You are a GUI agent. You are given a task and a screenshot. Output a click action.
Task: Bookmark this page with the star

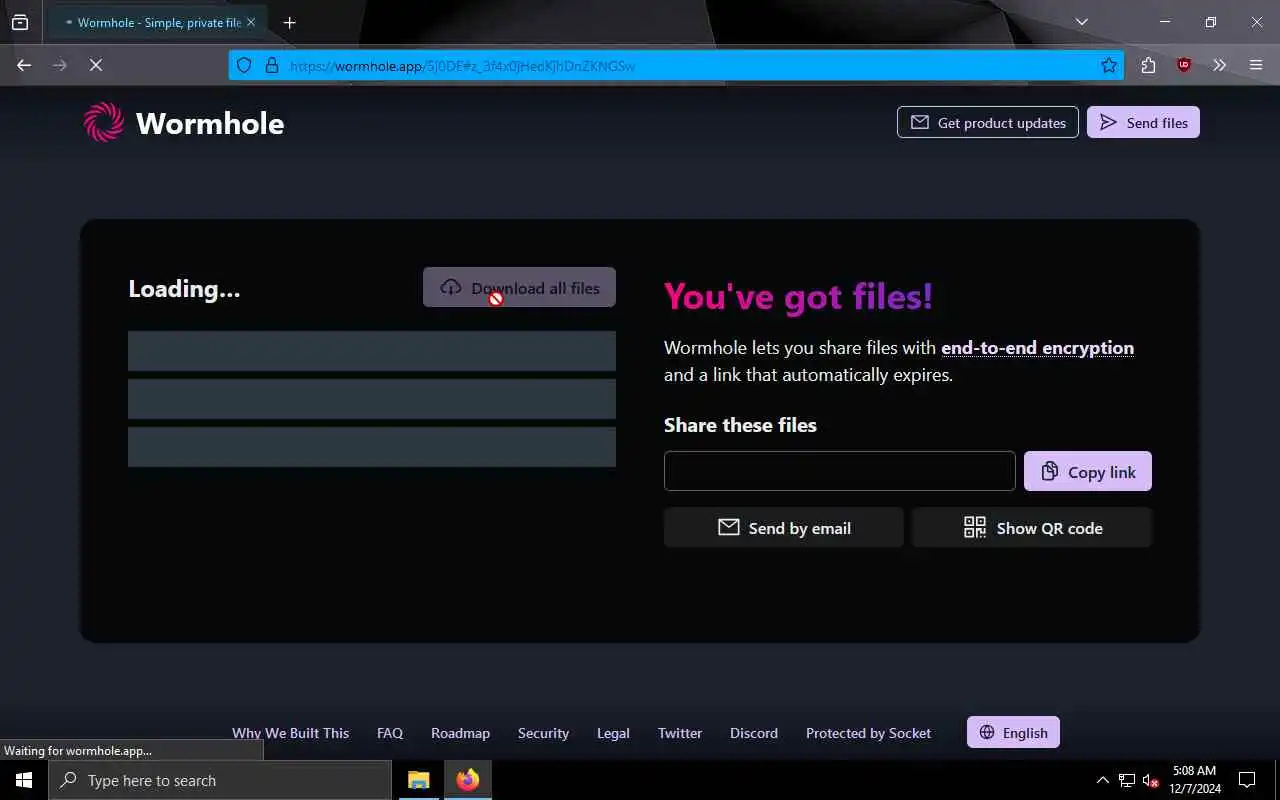[x=1109, y=65]
